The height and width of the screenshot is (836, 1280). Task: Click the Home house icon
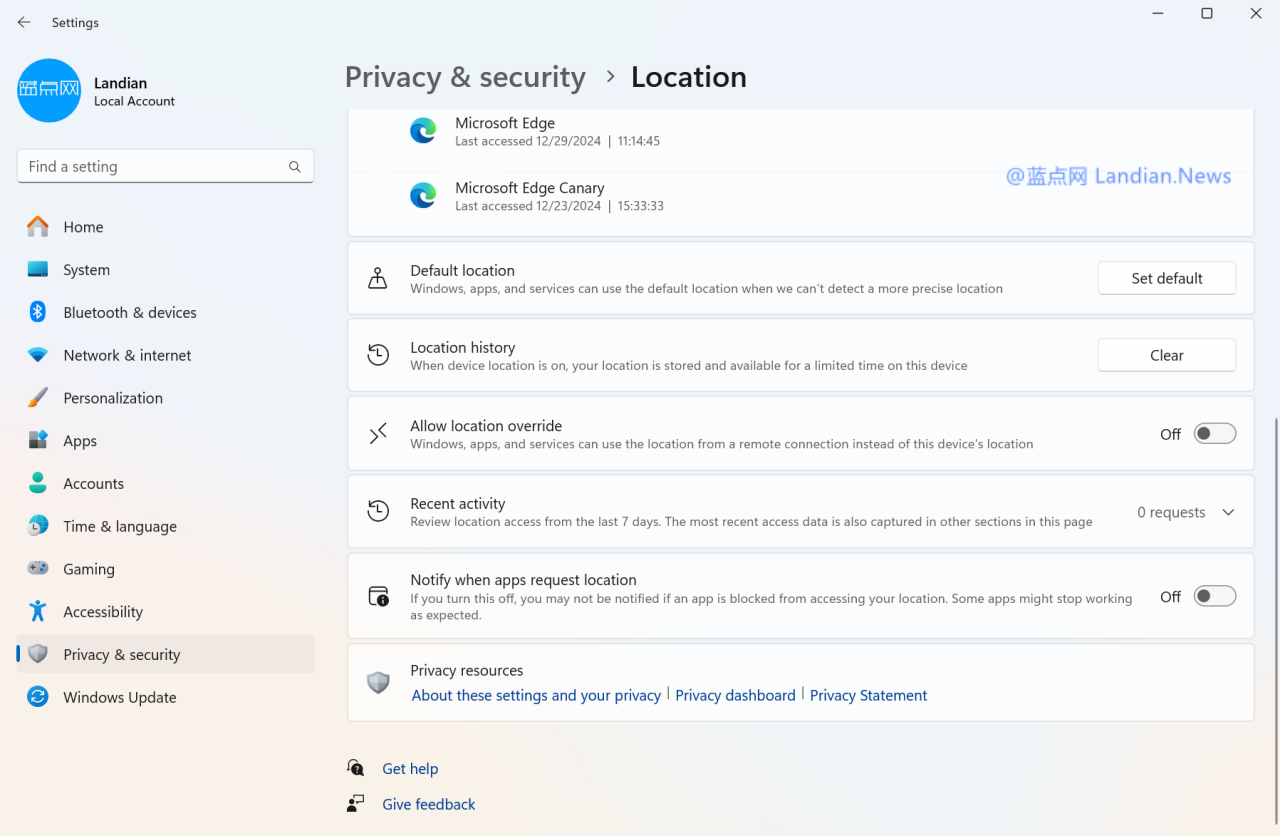coord(38,227)
